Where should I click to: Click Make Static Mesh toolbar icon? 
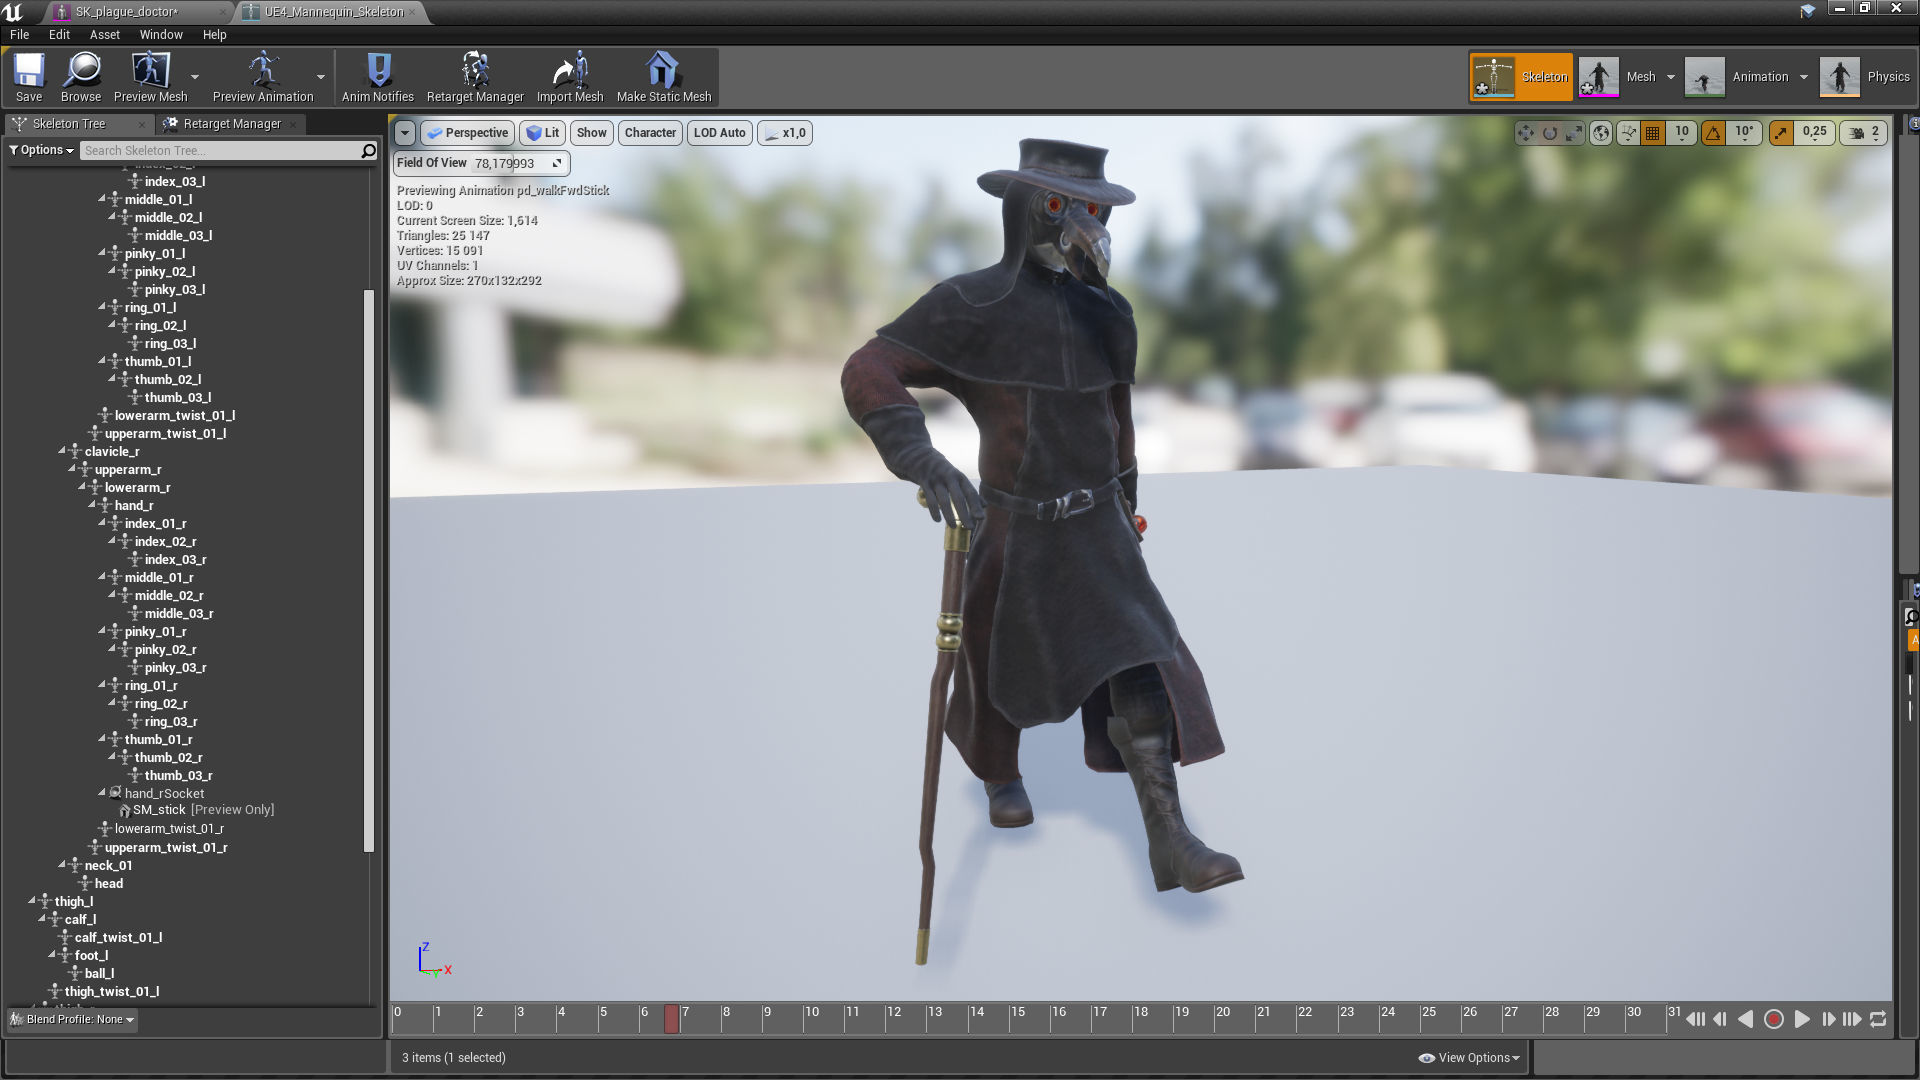click(x=664, y=77)
